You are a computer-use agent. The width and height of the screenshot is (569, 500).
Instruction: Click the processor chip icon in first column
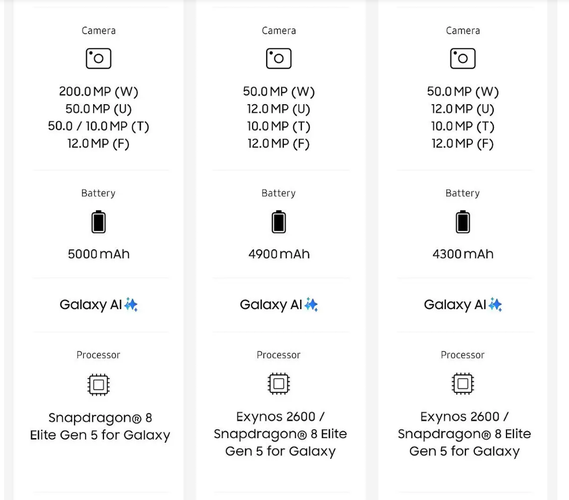98,384
